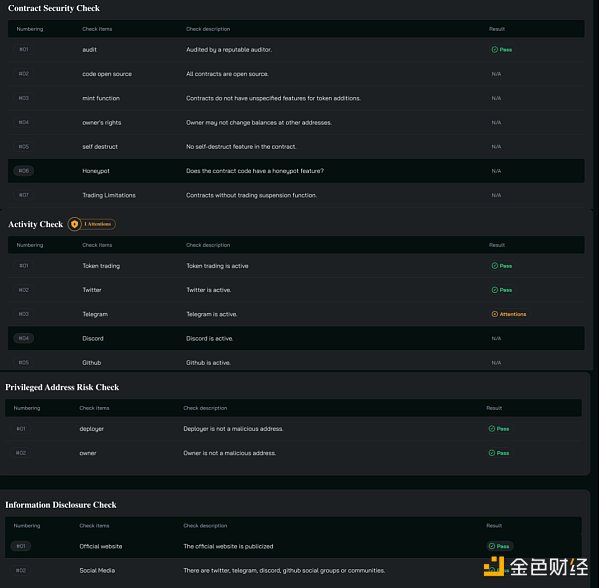Click the gold logo icon in the watermark
The image size is (600, 588).
click(494, 566)
